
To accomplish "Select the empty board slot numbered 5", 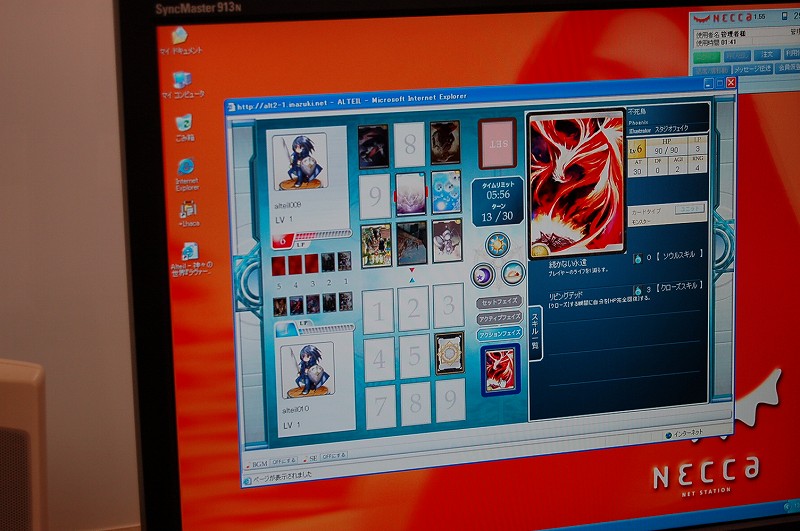I will (x=414, y=356).
